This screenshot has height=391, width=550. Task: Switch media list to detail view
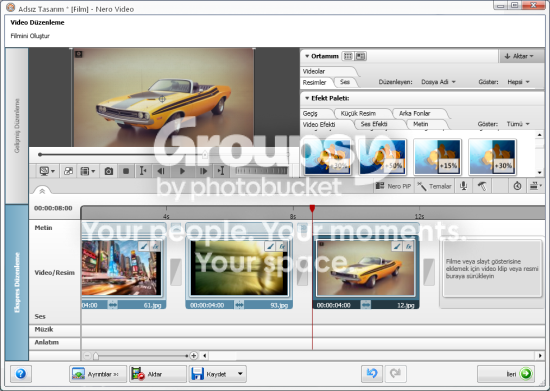[361, 56]
